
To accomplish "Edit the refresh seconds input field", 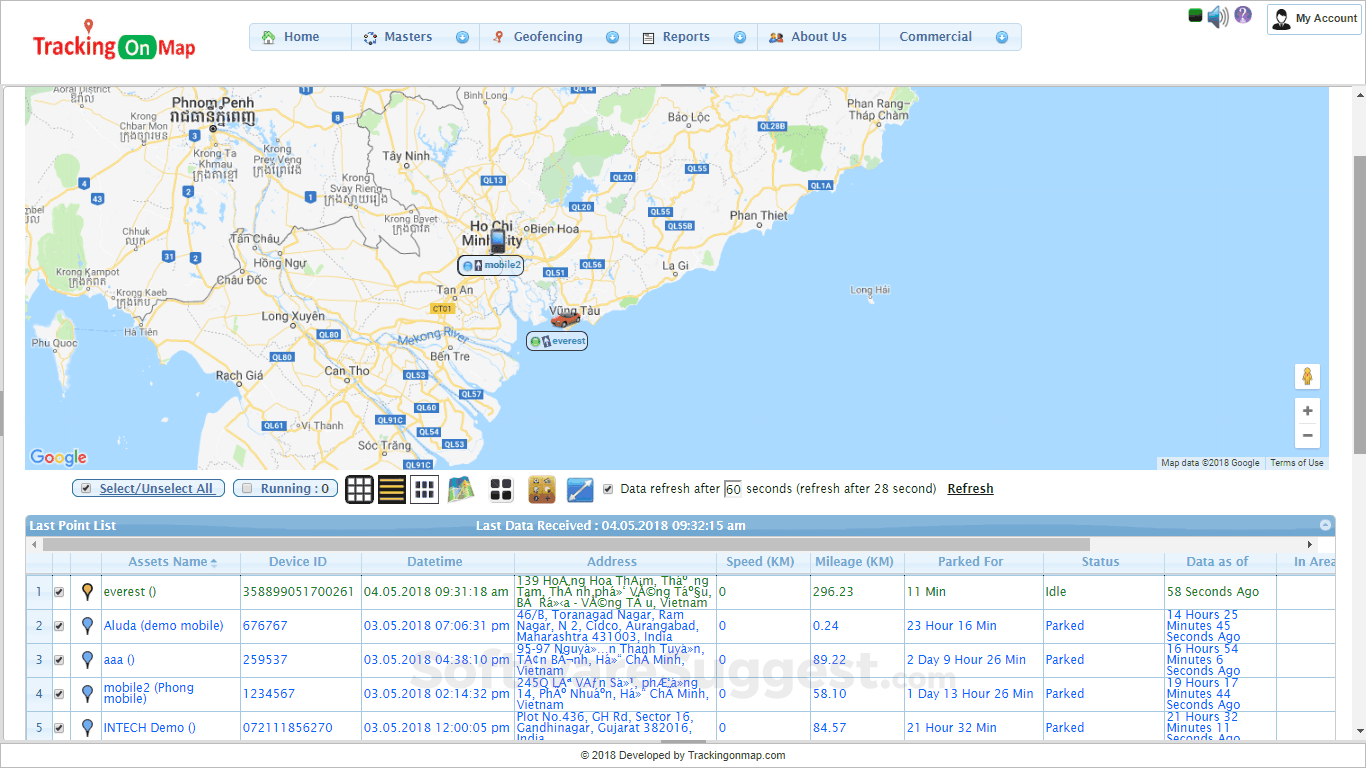I will click(x=734, y=488).
